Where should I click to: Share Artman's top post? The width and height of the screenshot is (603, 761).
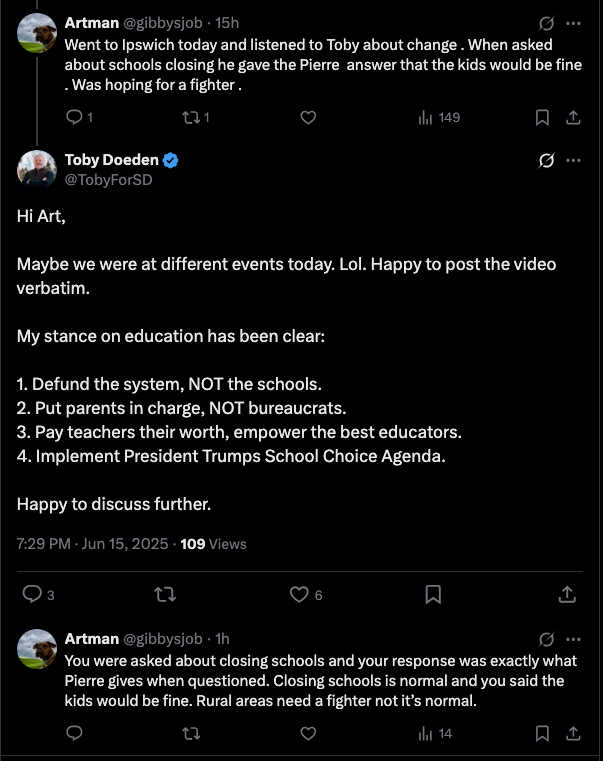[573, 117]
